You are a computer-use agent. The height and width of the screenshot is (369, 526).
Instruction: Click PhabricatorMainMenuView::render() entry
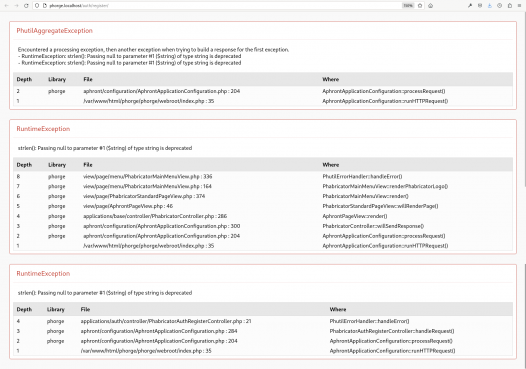[x=365, y=196]
